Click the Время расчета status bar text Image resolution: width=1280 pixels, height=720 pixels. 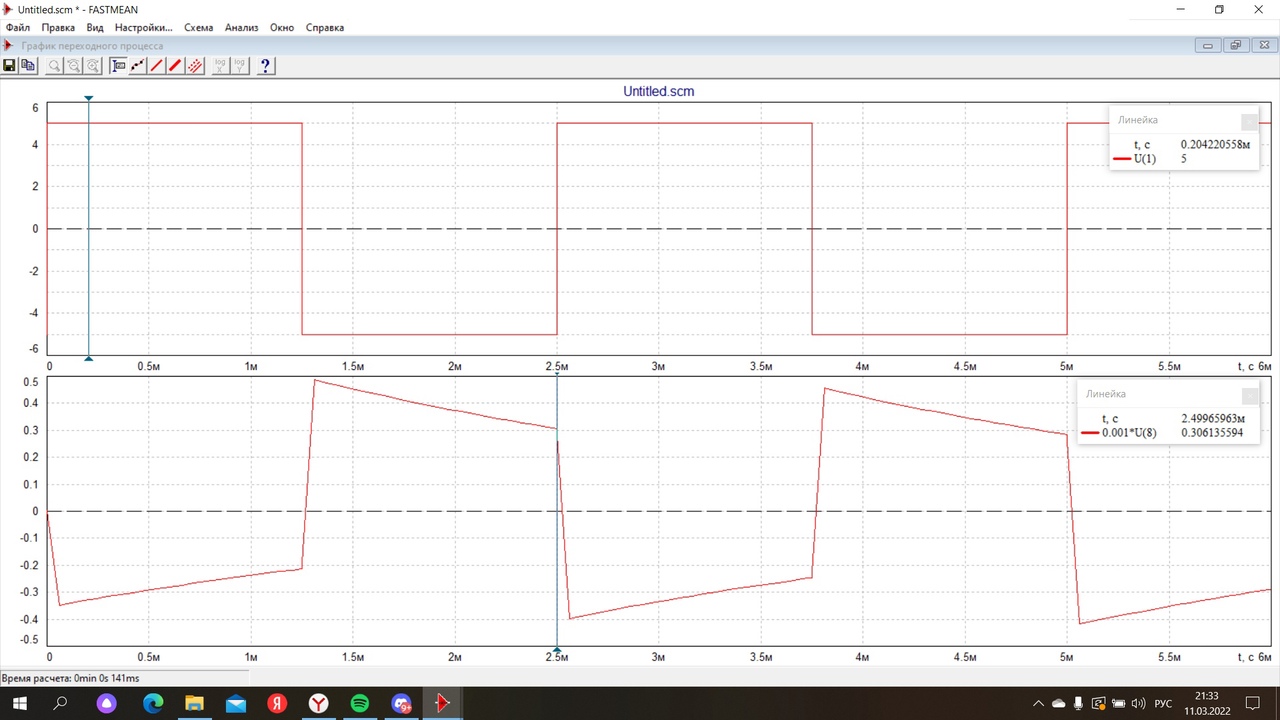click(x=71, y=678)
